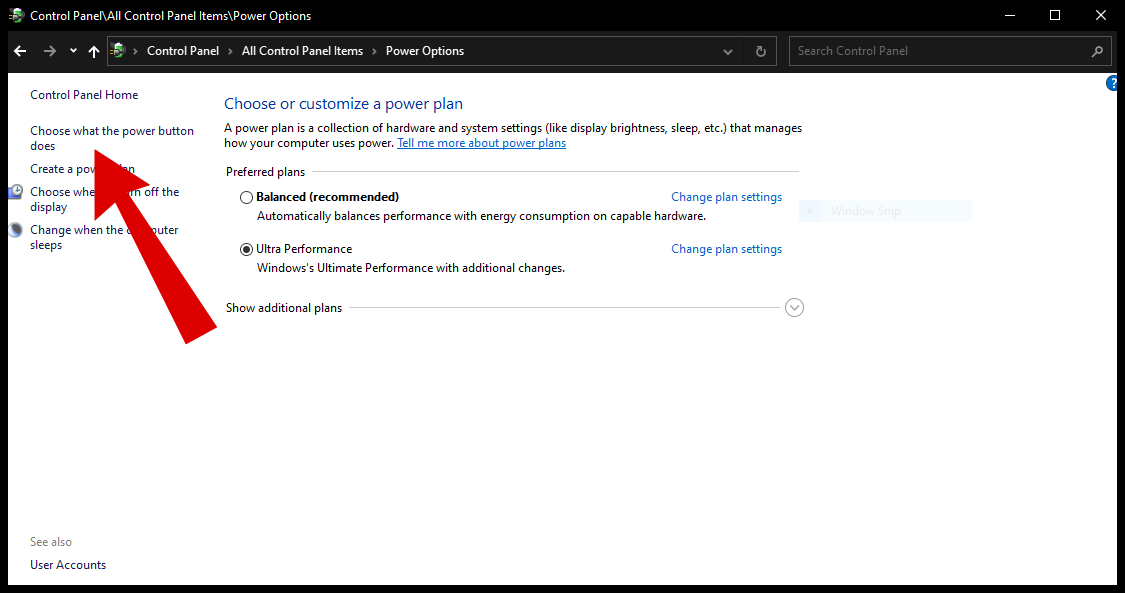This screenshot has width=1125, height=593.
Task: Select the Balanced (recommended) power plan
Action: click(247, 198)
